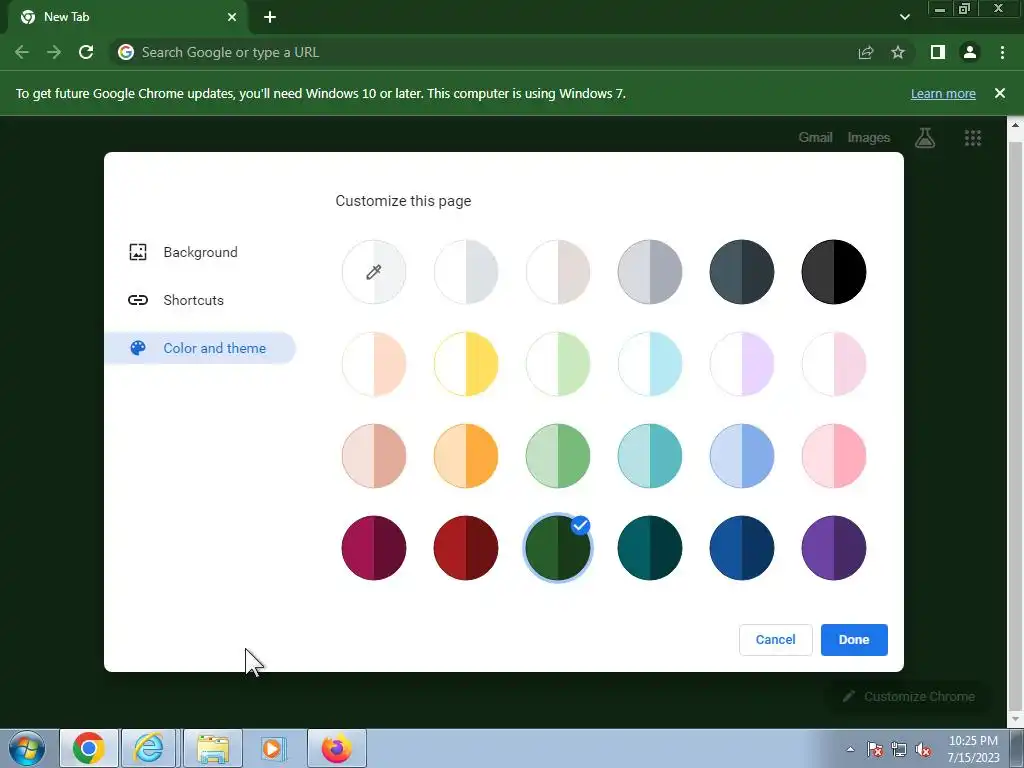Select the Shortcuts section

tap(200, 300)
